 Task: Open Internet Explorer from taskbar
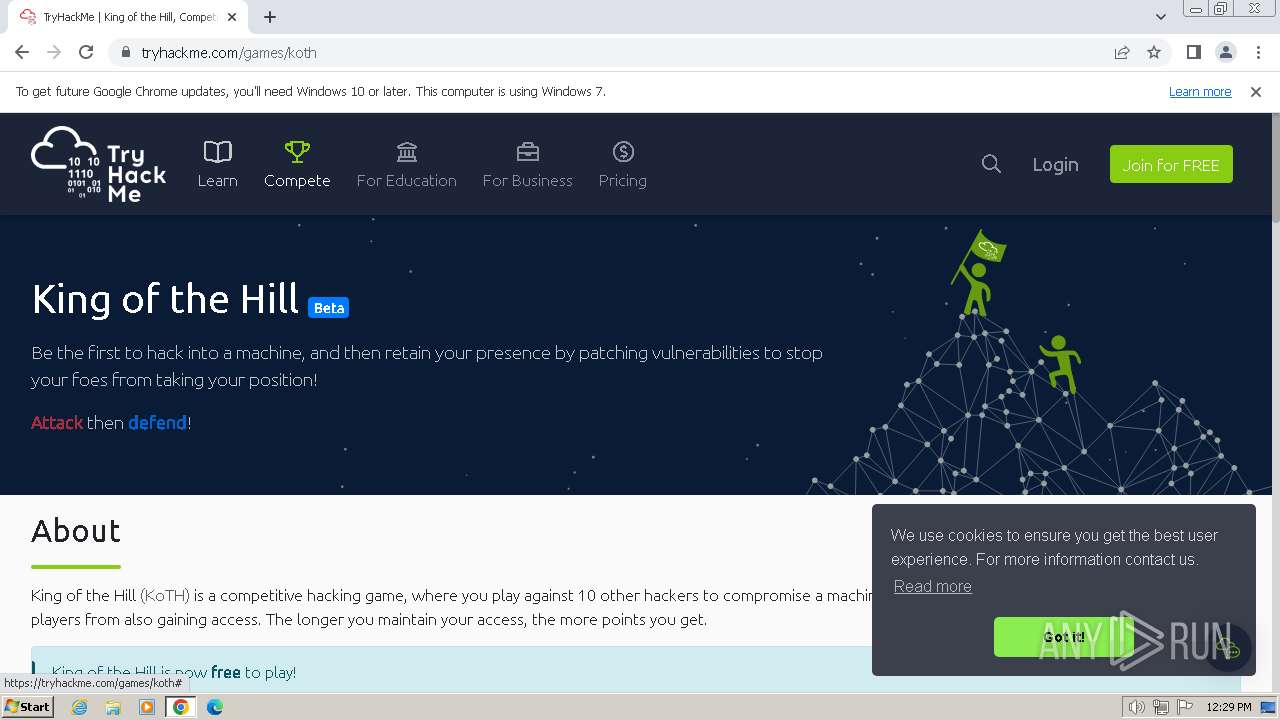pyautogui.click(x=79, y=707)
